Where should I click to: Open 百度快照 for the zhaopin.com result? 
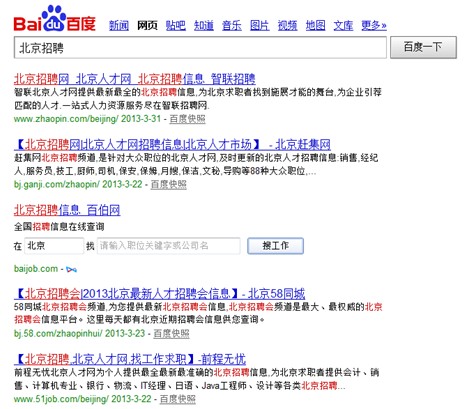coord(187,119)
